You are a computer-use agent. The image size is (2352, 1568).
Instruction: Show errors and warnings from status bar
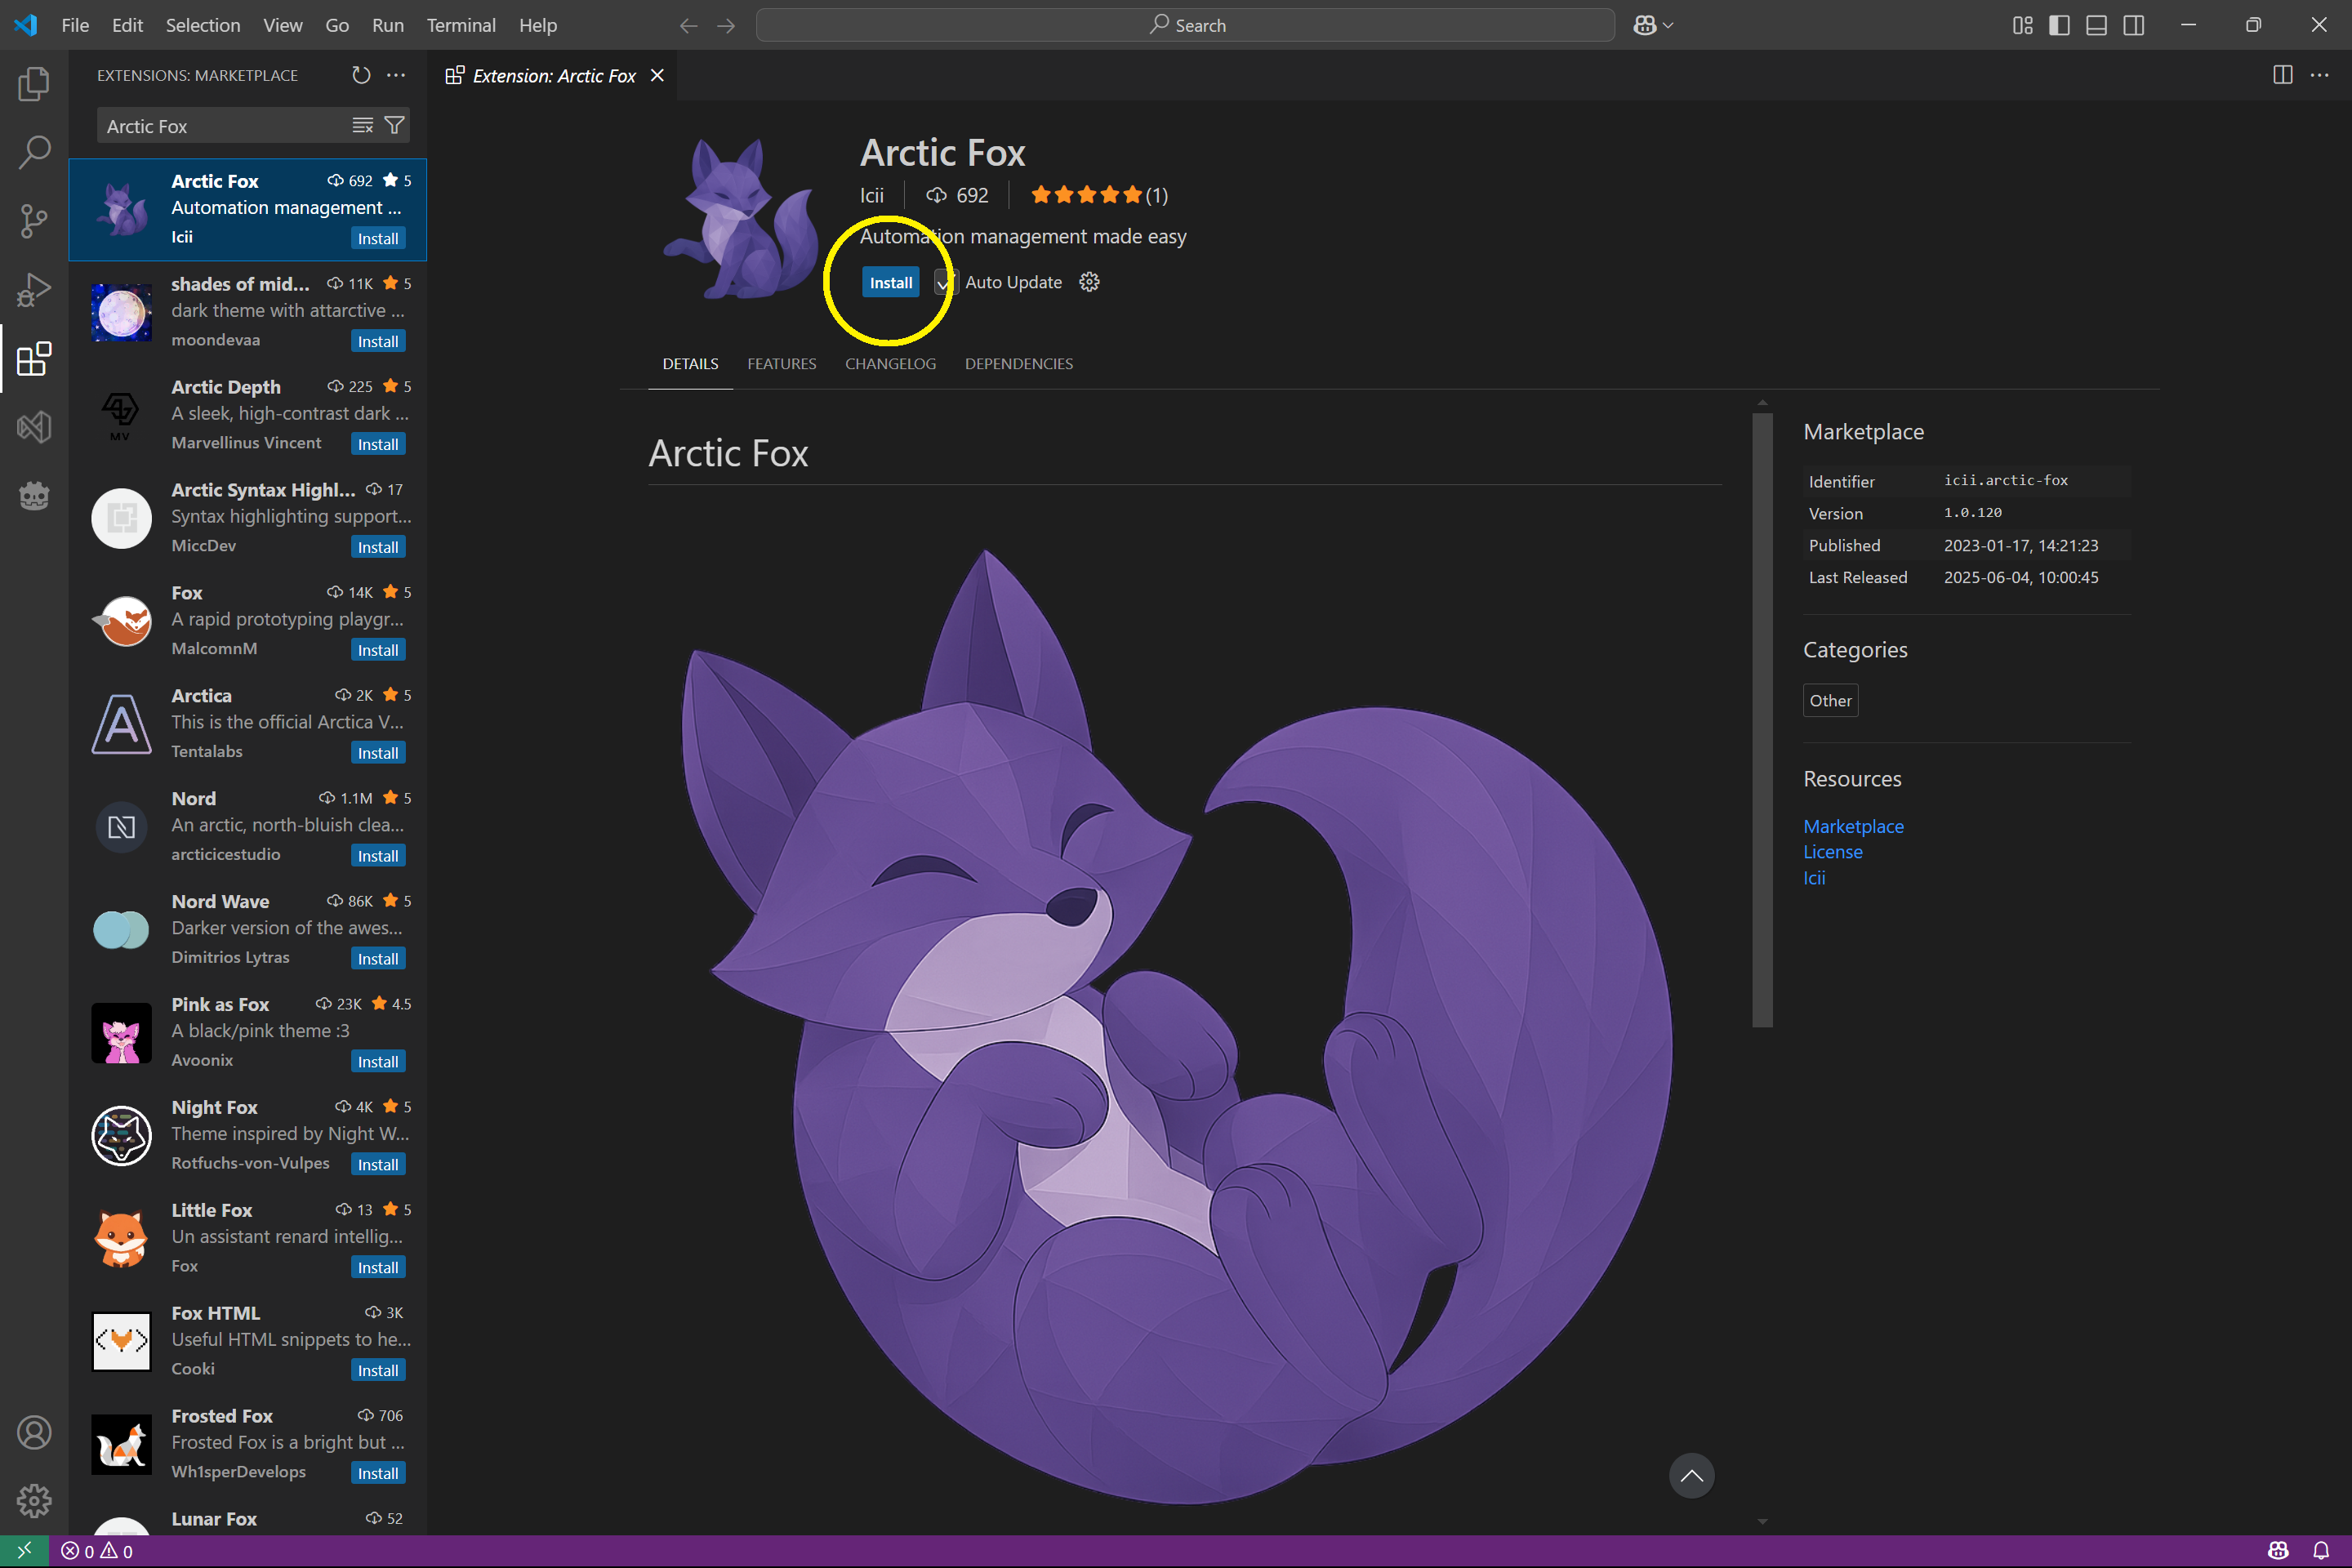[x=97, y=1551]
